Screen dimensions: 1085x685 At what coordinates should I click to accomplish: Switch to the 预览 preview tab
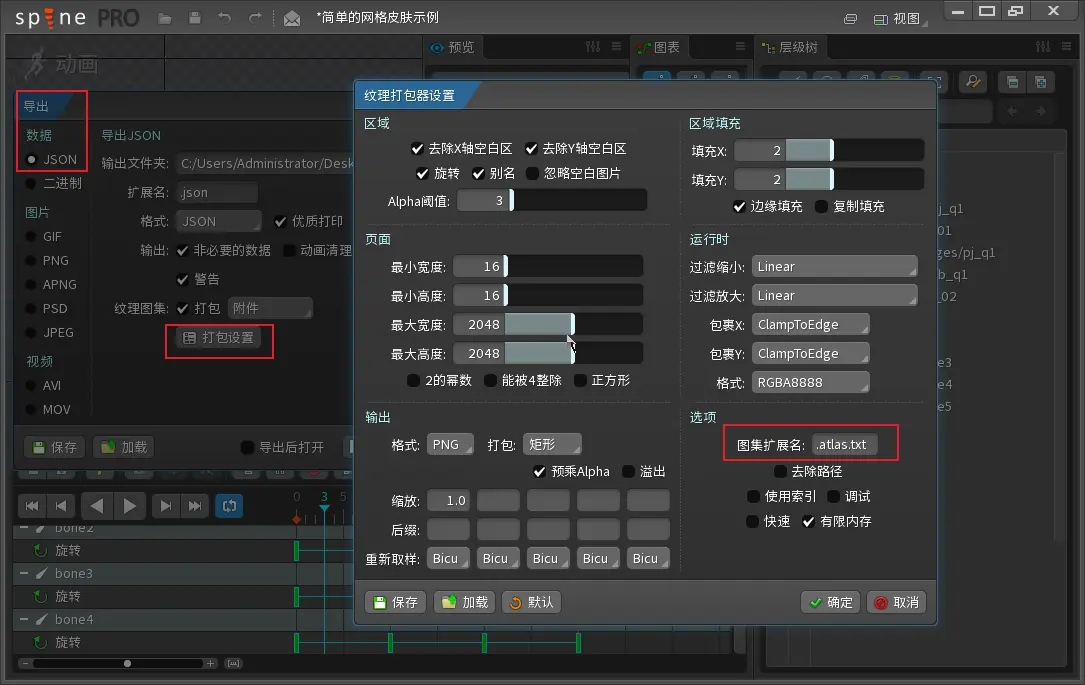[453, 47]
